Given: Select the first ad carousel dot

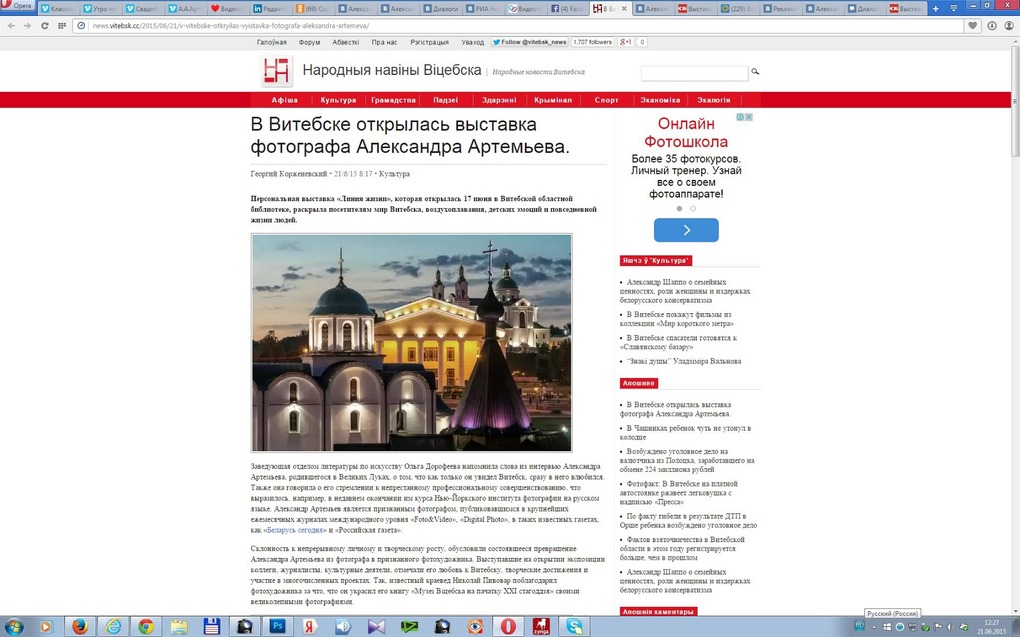Looking at the screenshot, I should 679,209.
